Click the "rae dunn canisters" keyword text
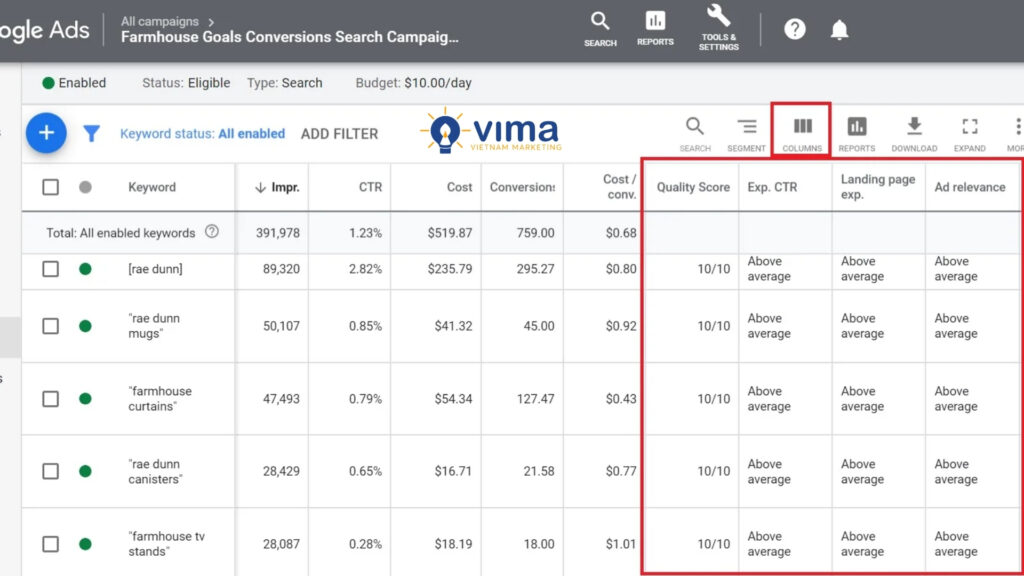The width and height of the screenshot is (1024, 576). click(x=155, y=471)
